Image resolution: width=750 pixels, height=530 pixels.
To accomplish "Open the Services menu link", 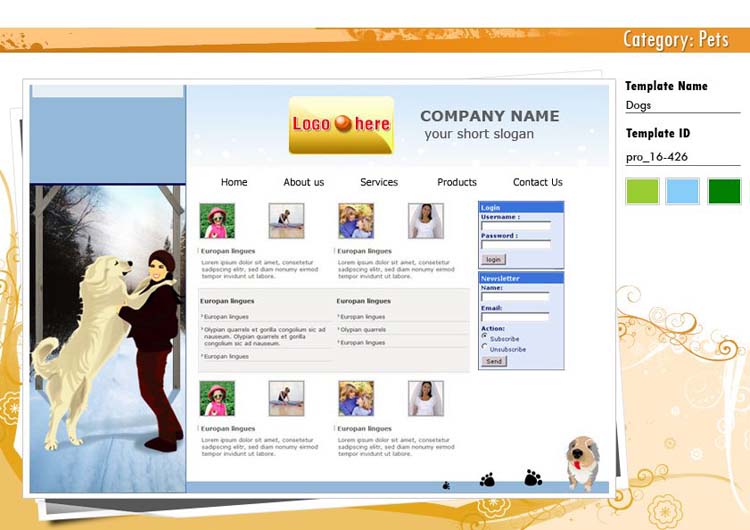I will click(x=379, y=182).
